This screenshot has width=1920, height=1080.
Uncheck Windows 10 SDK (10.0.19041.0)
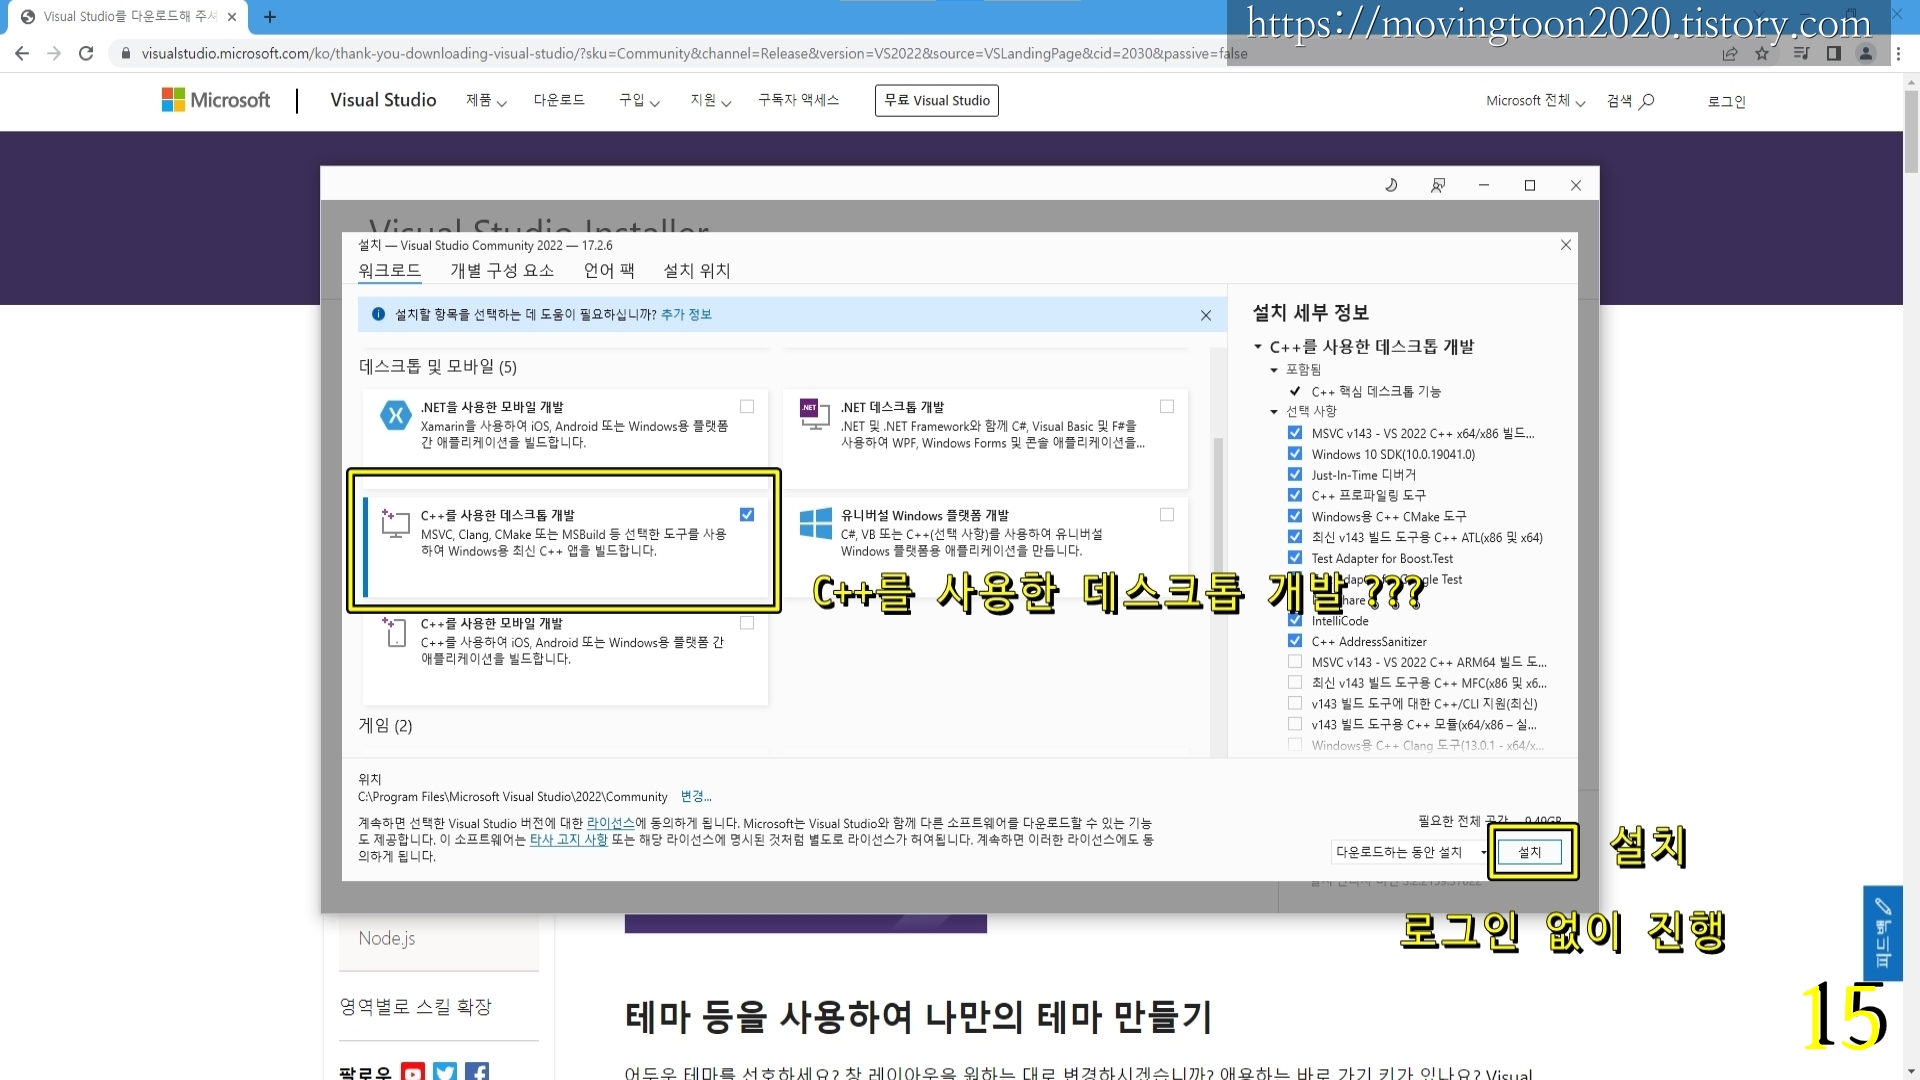tap(1295, 454)
